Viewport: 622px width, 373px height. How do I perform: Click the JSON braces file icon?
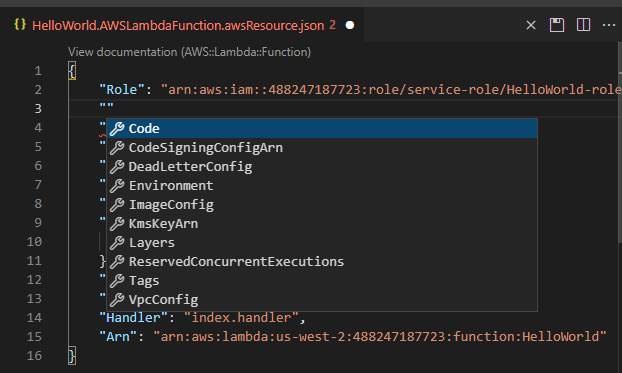point(20,25)
